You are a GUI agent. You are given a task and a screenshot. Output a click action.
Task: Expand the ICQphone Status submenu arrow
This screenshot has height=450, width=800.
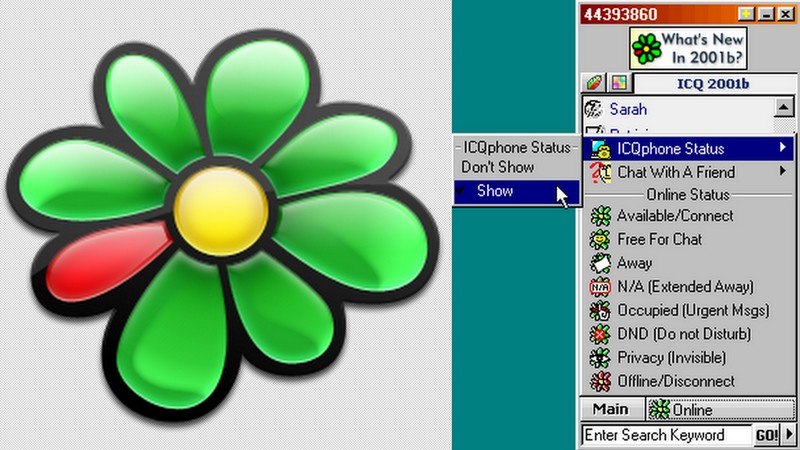[x=783, y=149]
